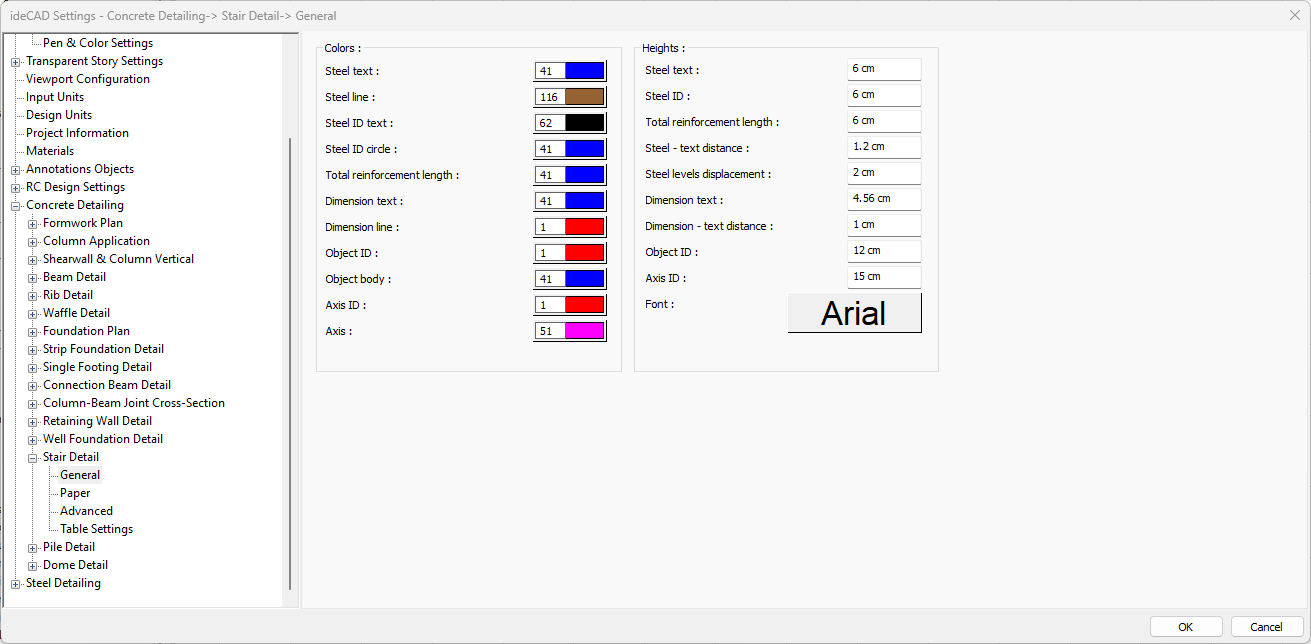The width and height of the screenshot is (1311, 644).
Task: Click the Arial font button
Action: (854, 313)
